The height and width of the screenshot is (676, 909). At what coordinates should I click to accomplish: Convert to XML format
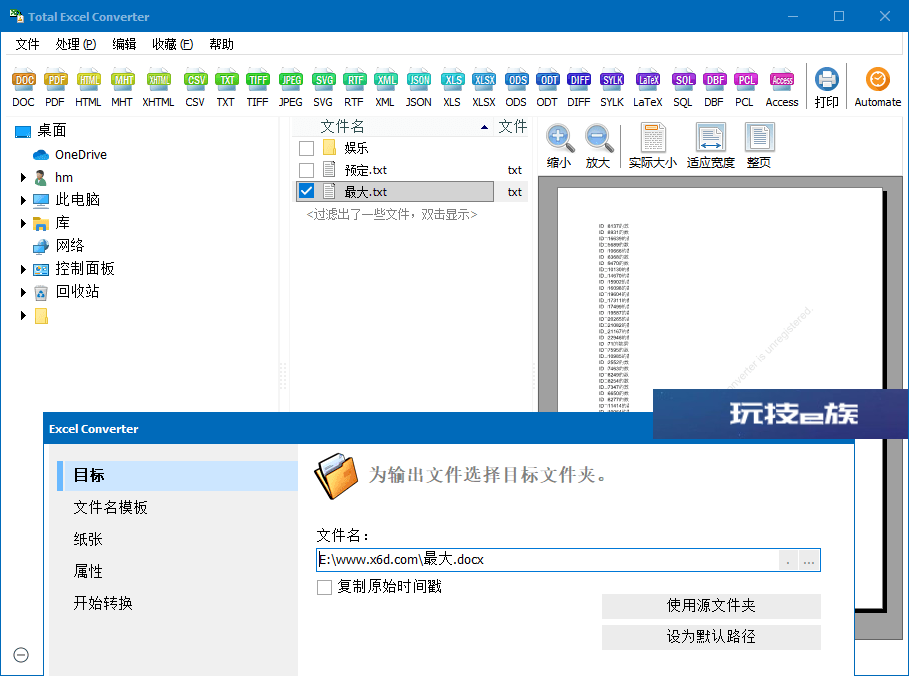[385, 87]
